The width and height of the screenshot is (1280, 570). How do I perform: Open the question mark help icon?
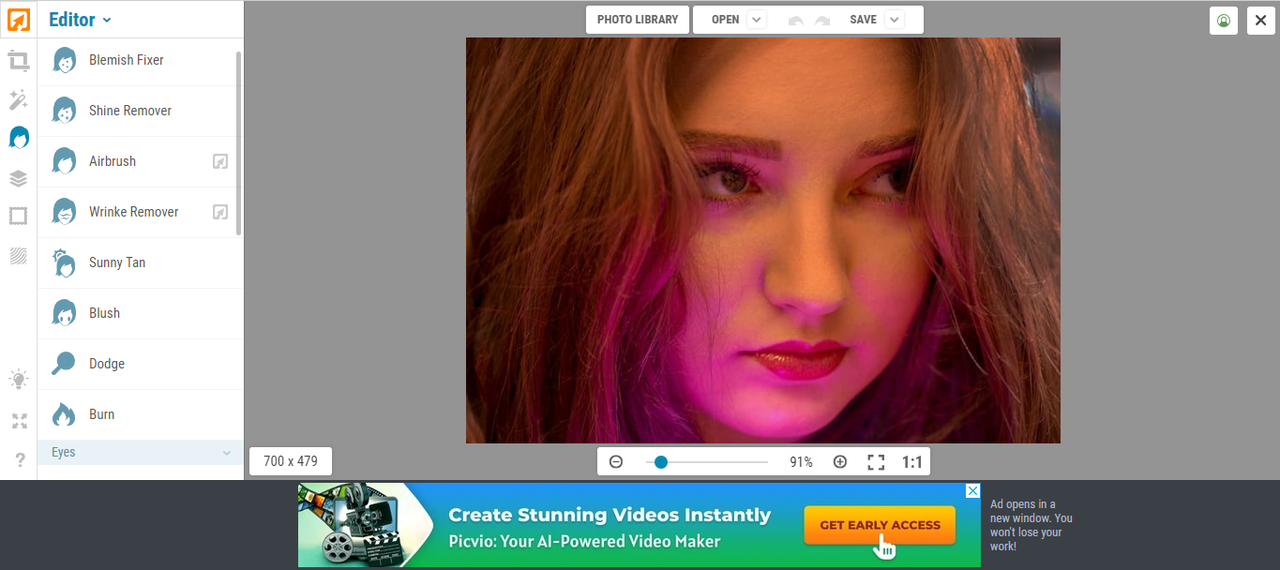click(x=19, y=460)
